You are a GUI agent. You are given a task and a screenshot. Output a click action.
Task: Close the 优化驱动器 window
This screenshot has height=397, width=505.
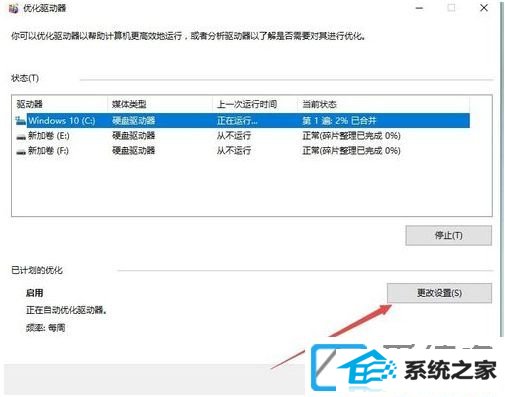click(484, 8)
